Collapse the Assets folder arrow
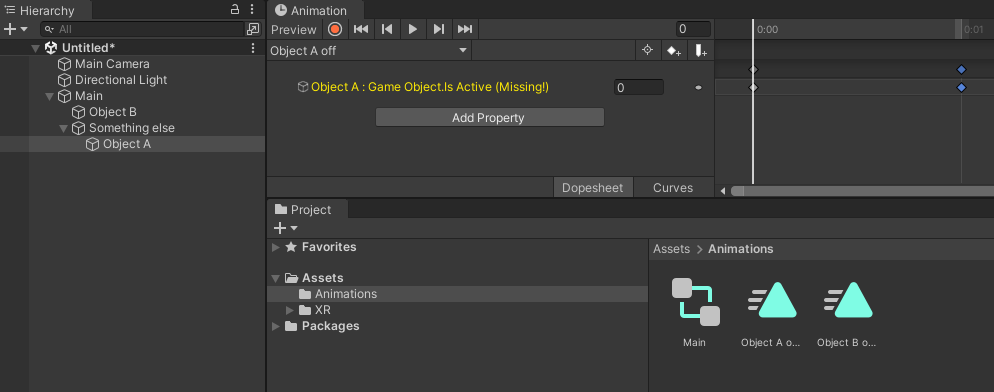The image size is (994, 392). tap(276, 278)
